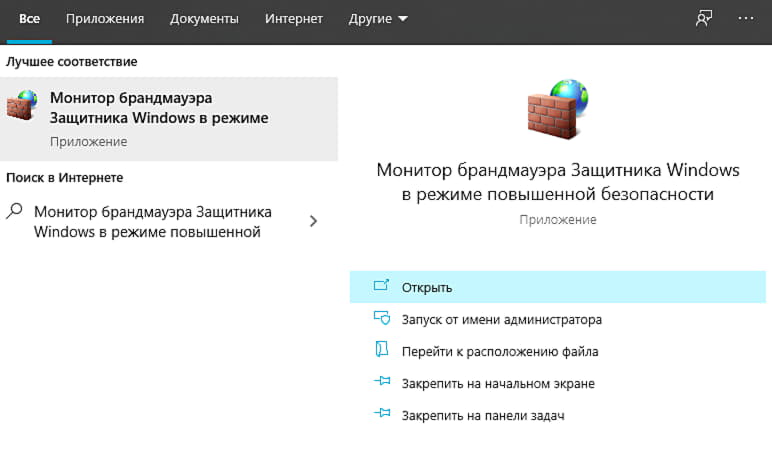The width and height of the screenshot is (772, 454).
Task: Choose Запуск от имени администратора
Action: (501, 320)
